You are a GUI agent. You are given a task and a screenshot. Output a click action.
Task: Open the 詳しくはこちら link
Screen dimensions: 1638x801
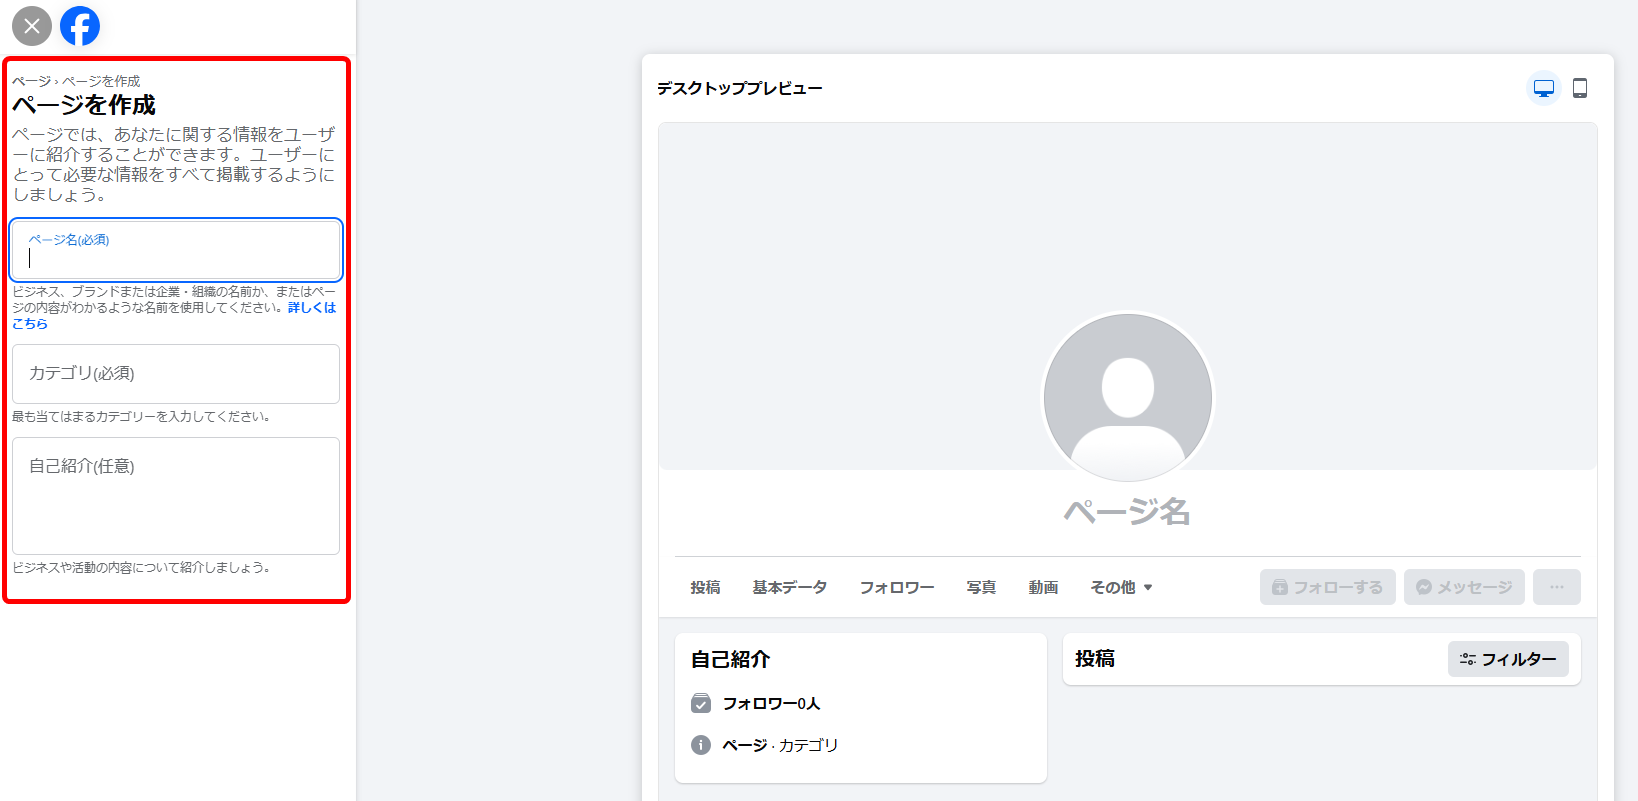(312, 308)
